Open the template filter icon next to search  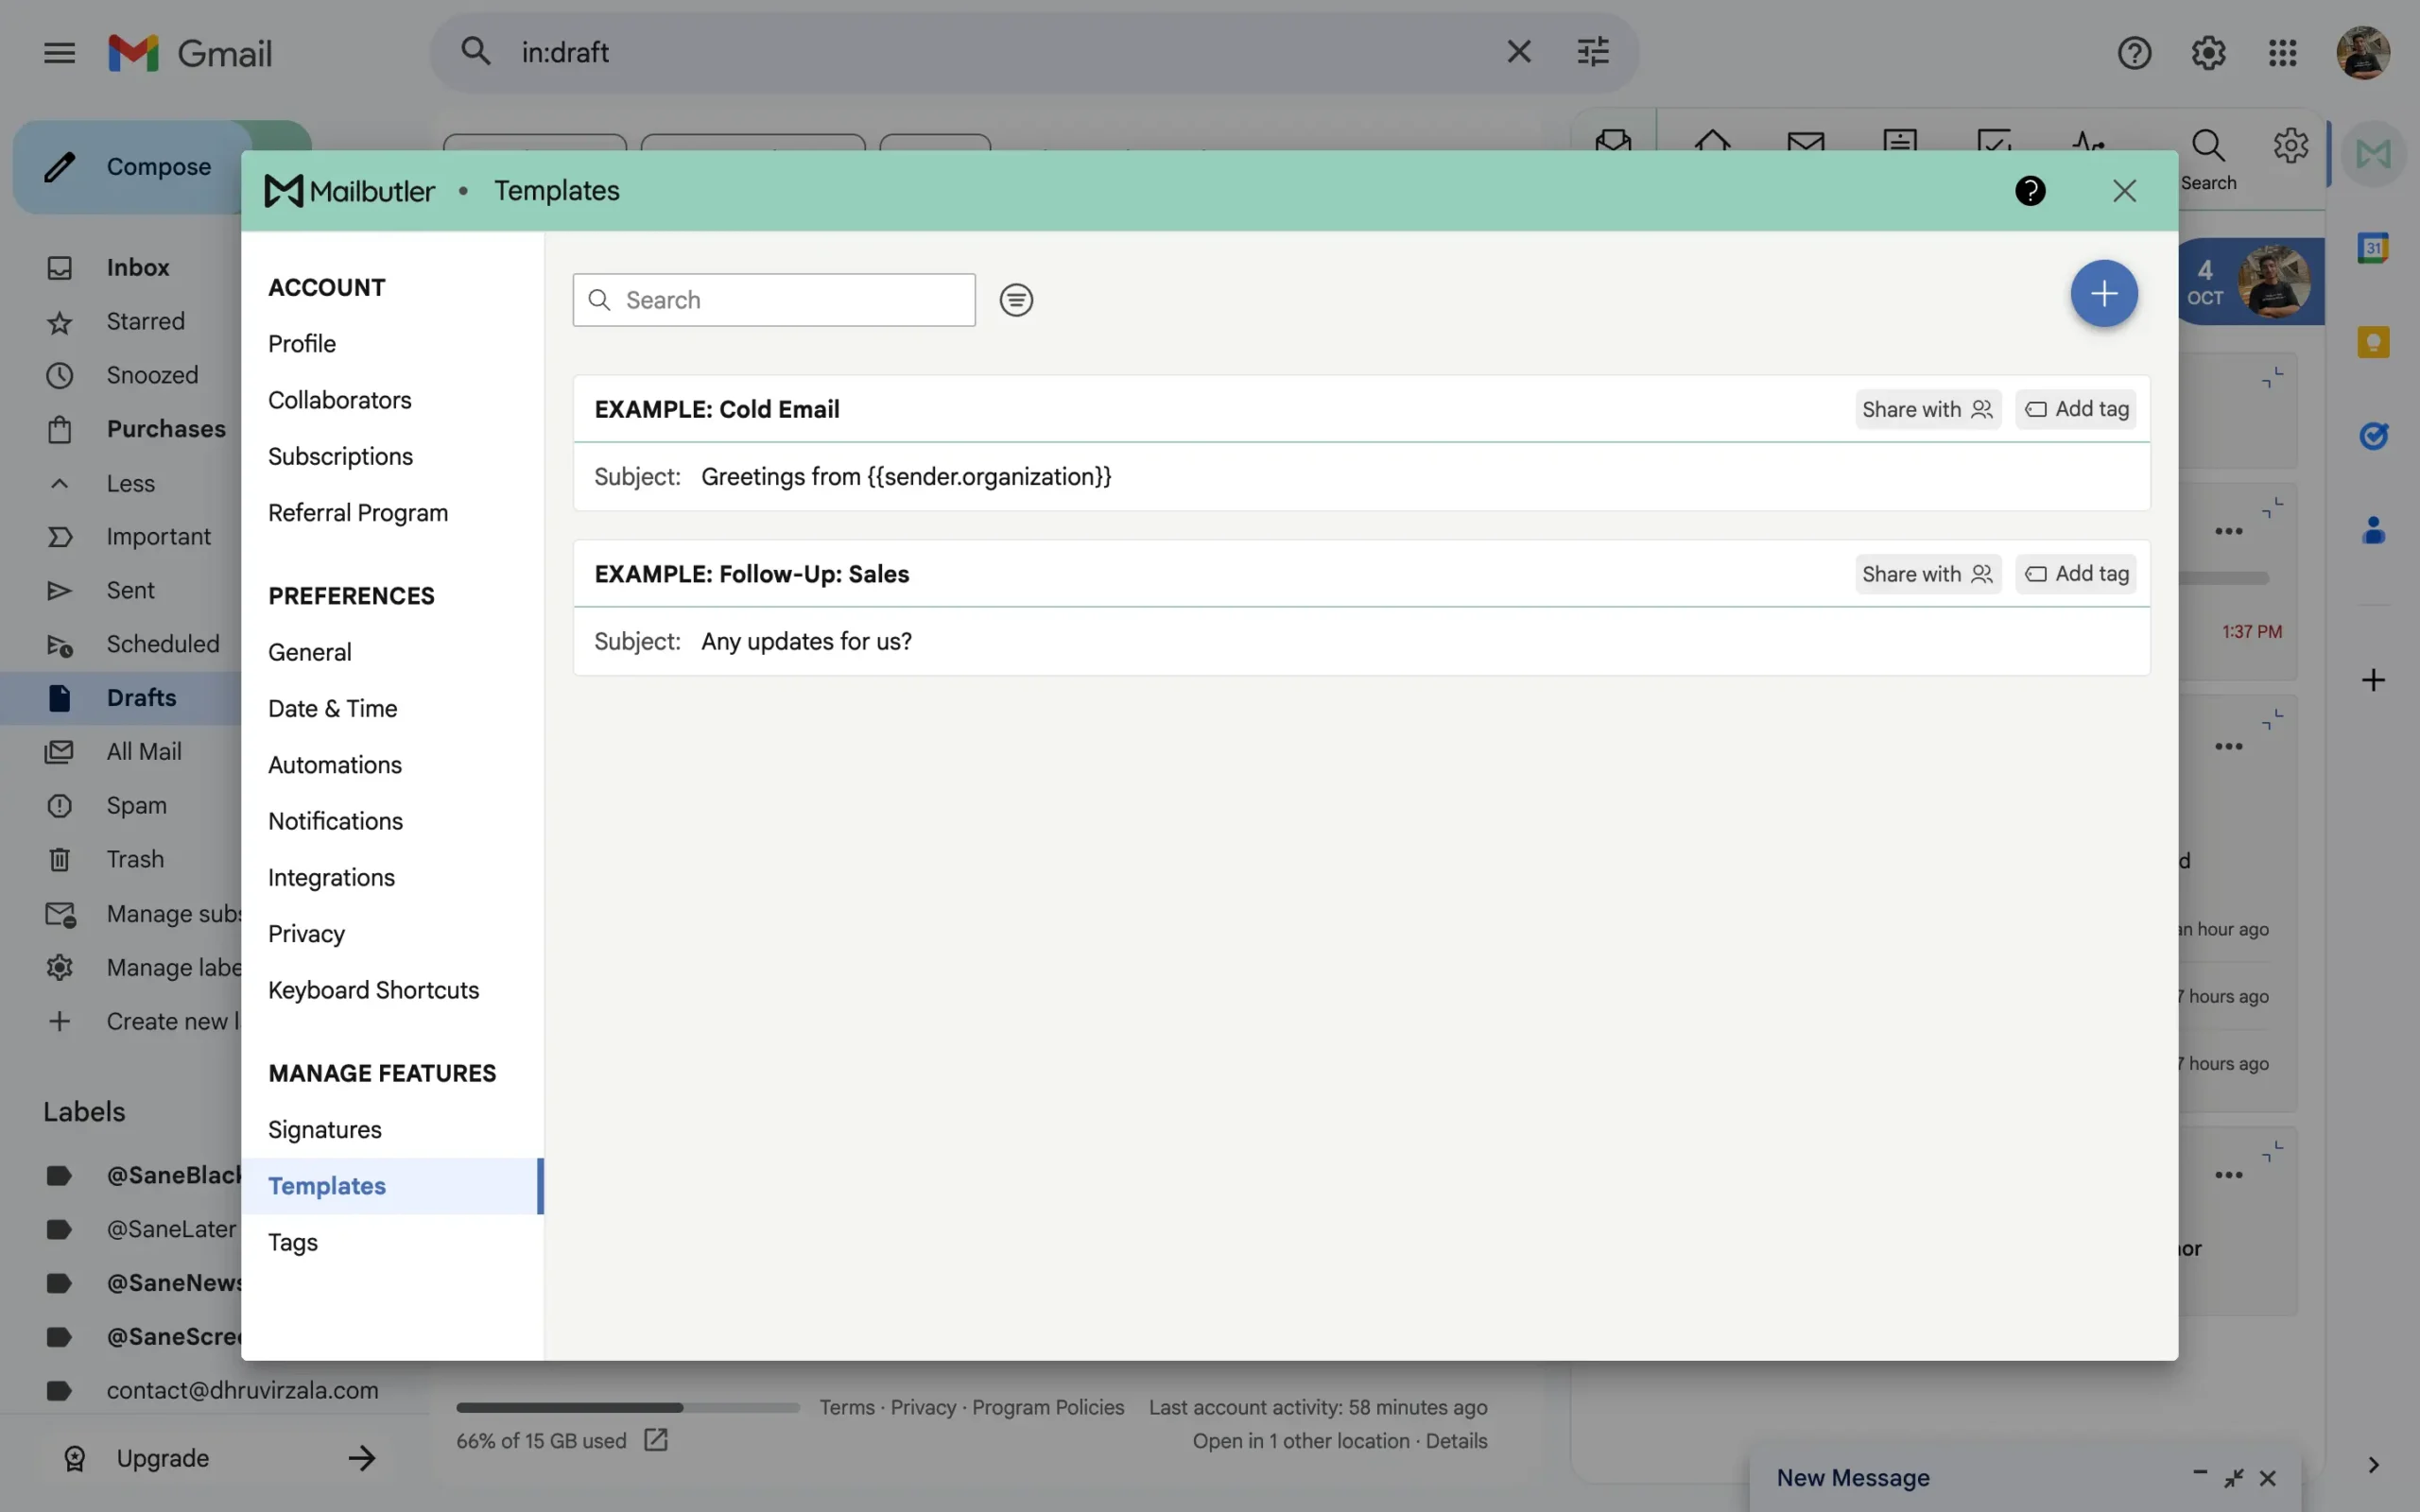(x=1016, y=300)
